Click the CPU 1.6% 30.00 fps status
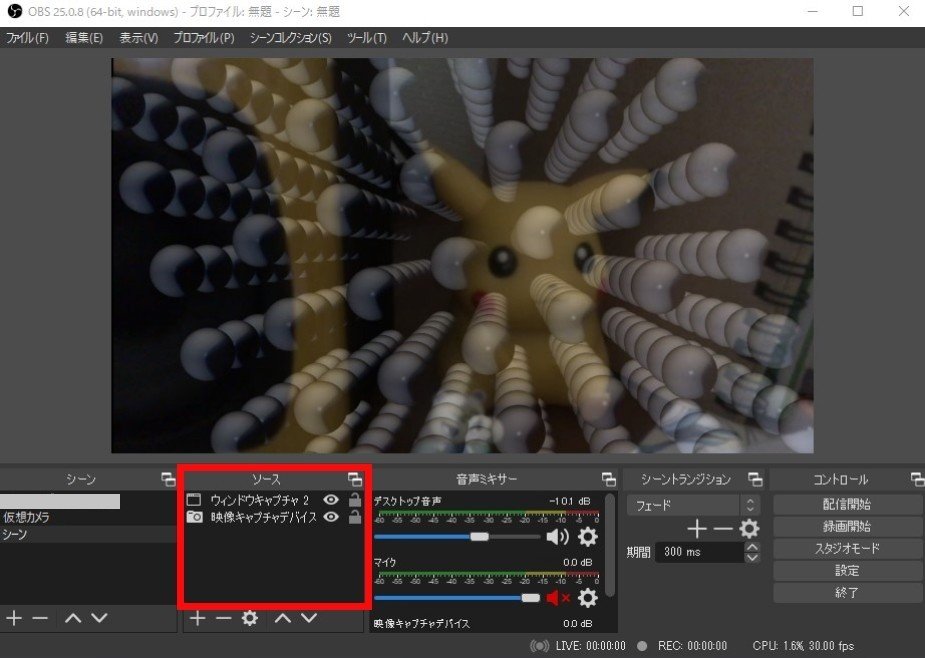 click(x=803, y=646)
